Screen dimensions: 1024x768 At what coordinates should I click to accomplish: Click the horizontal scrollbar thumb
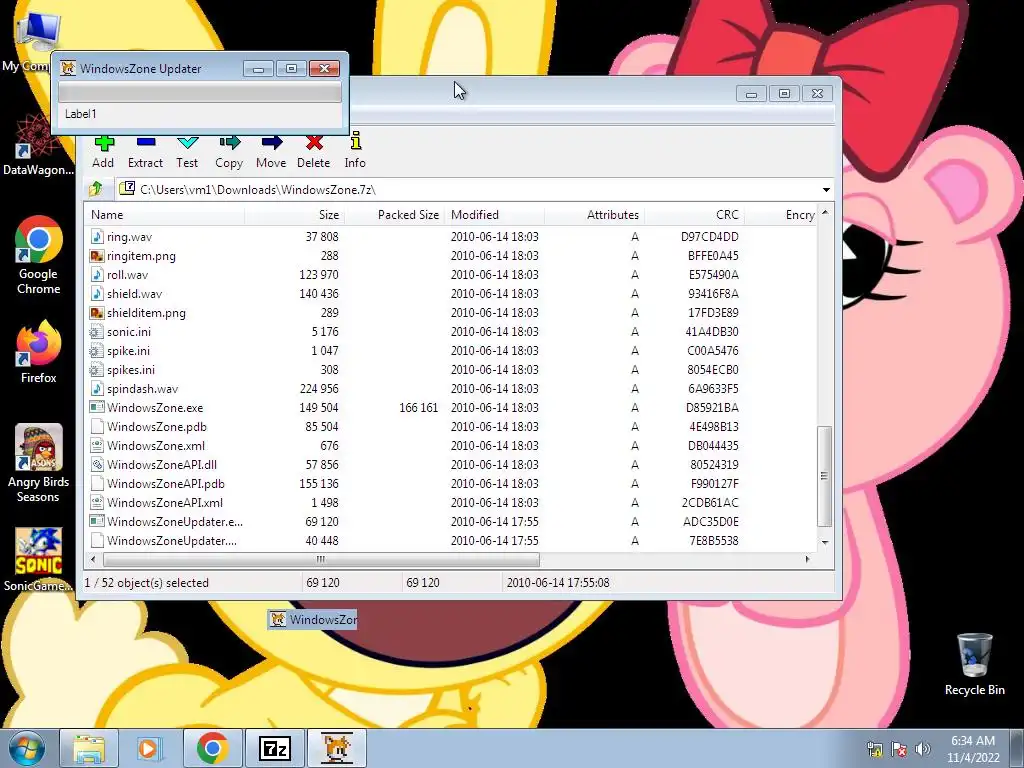click(x=321, y=560)
